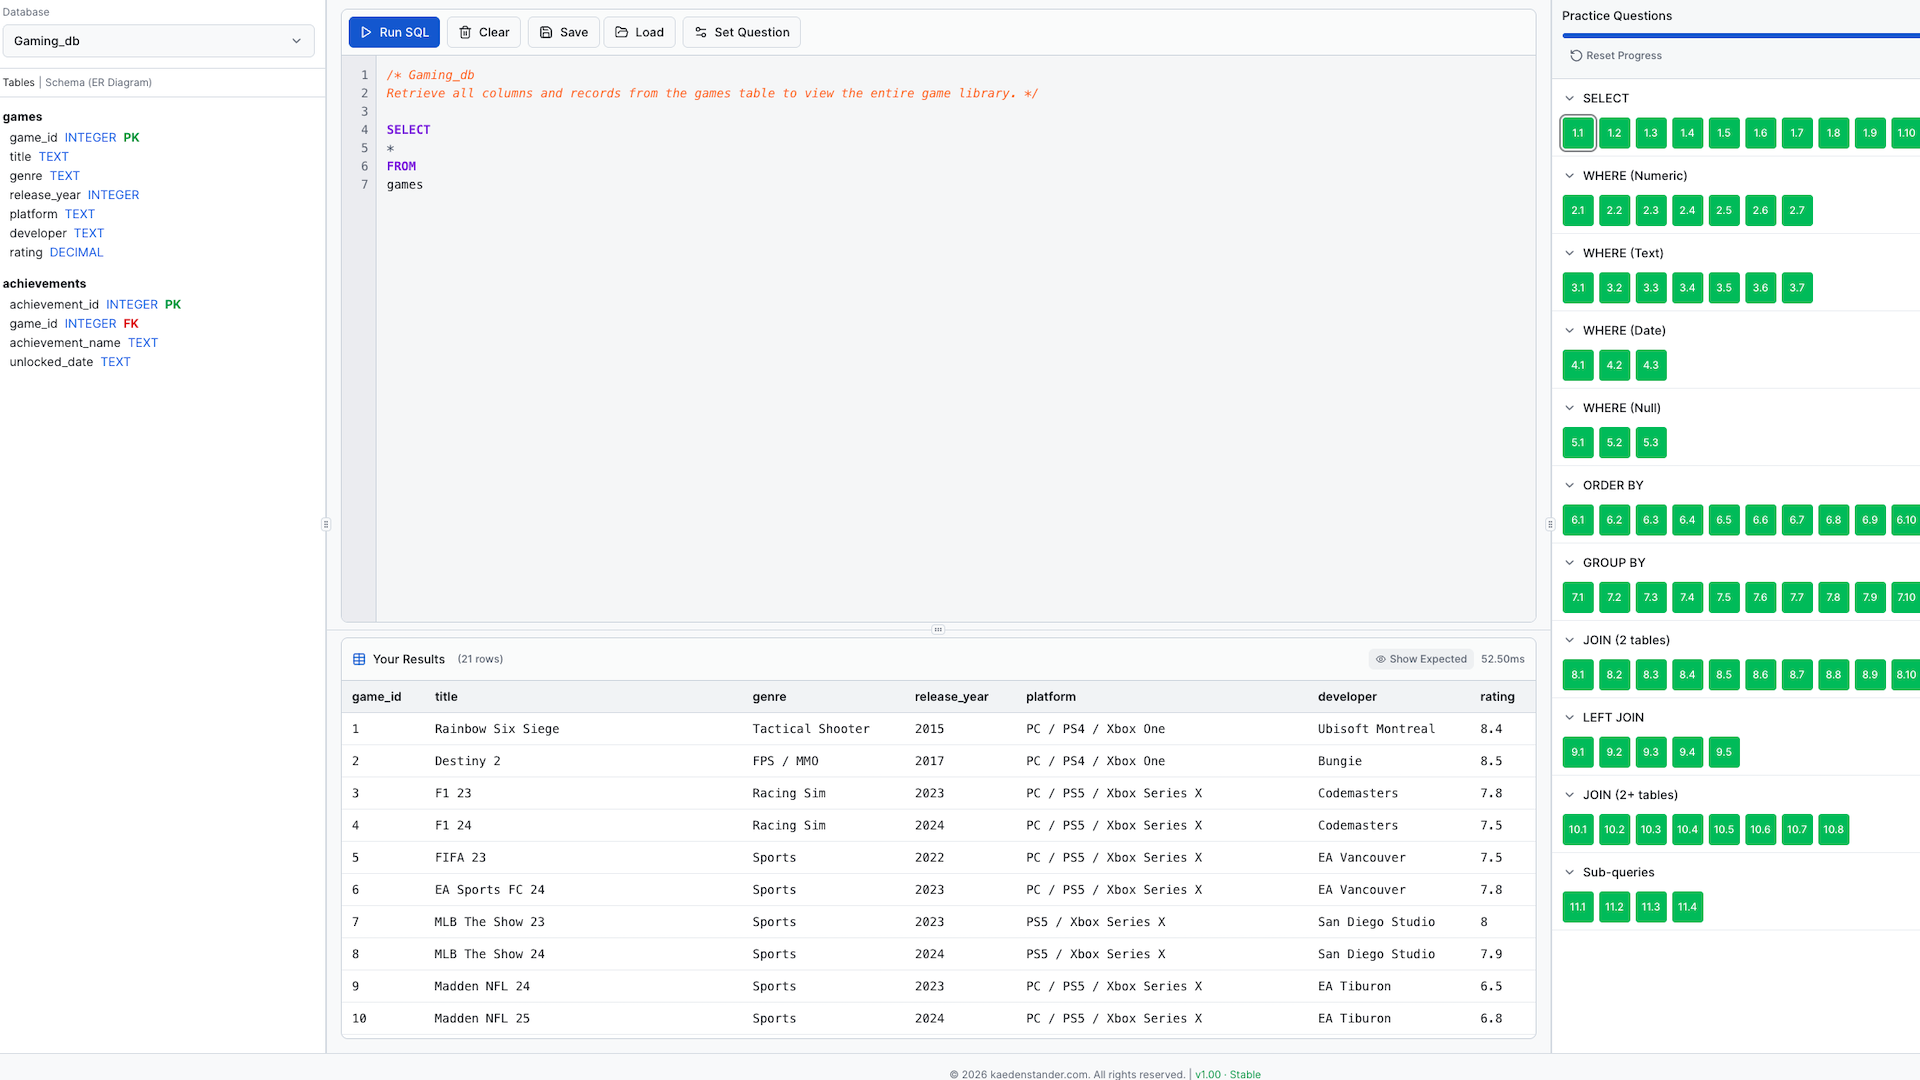Viewport: 1920px width, 1080px height.
Task: Open practice question 2.1
Action: click(x=1578, y=210)
